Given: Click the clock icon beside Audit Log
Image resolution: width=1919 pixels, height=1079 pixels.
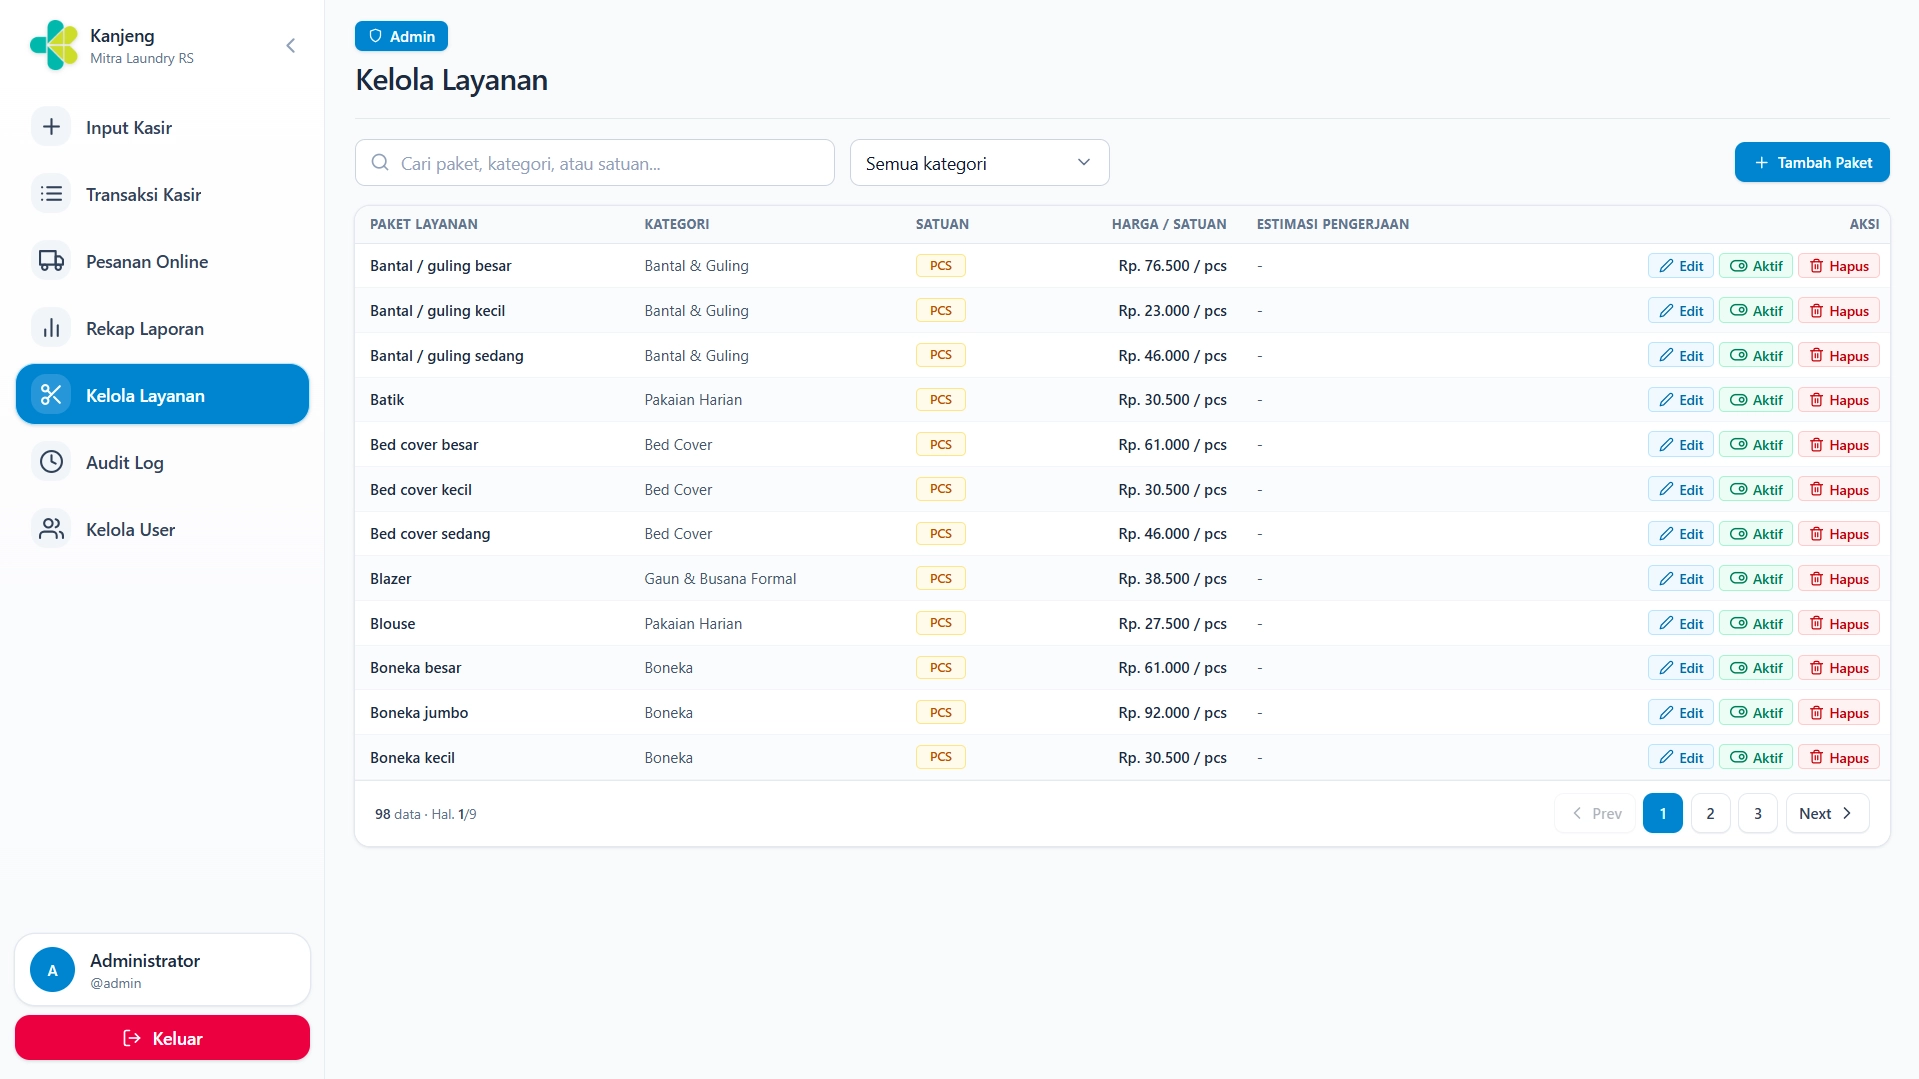Looking at the screenshot, I should 51,462.
